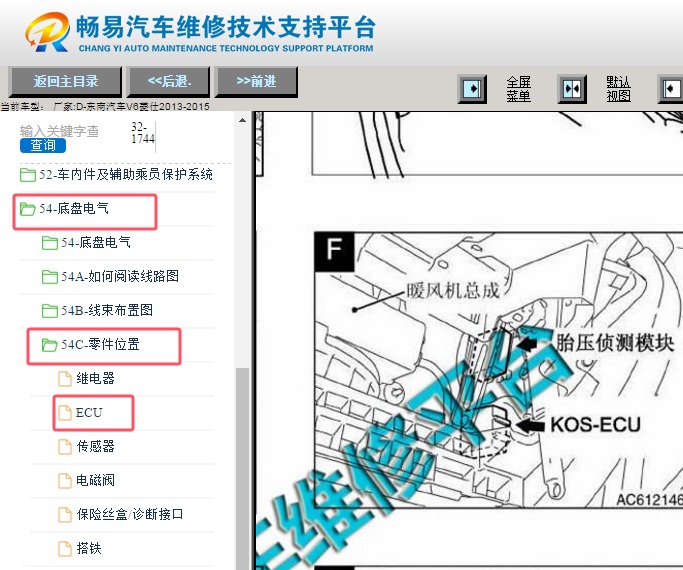The image size is (683, 570).
Task: Open the ECU page
Action: click(89, 412)
